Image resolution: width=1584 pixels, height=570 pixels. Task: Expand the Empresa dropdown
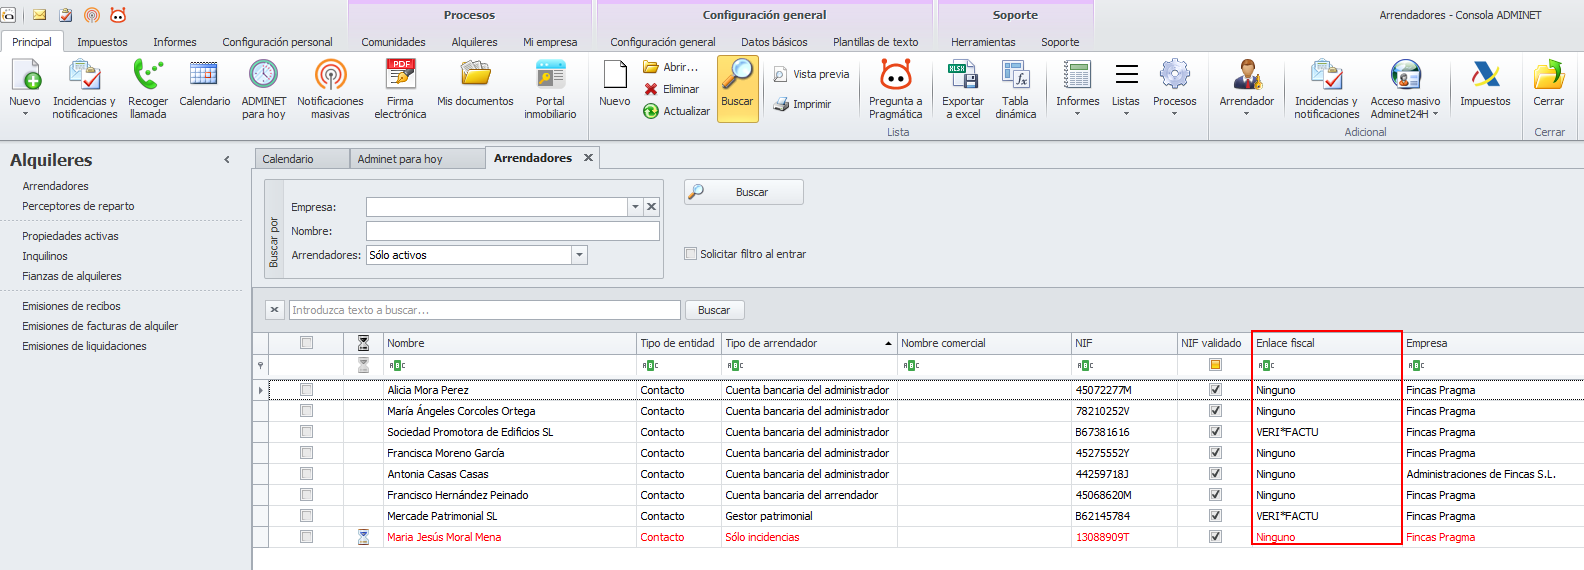(635, 207)
